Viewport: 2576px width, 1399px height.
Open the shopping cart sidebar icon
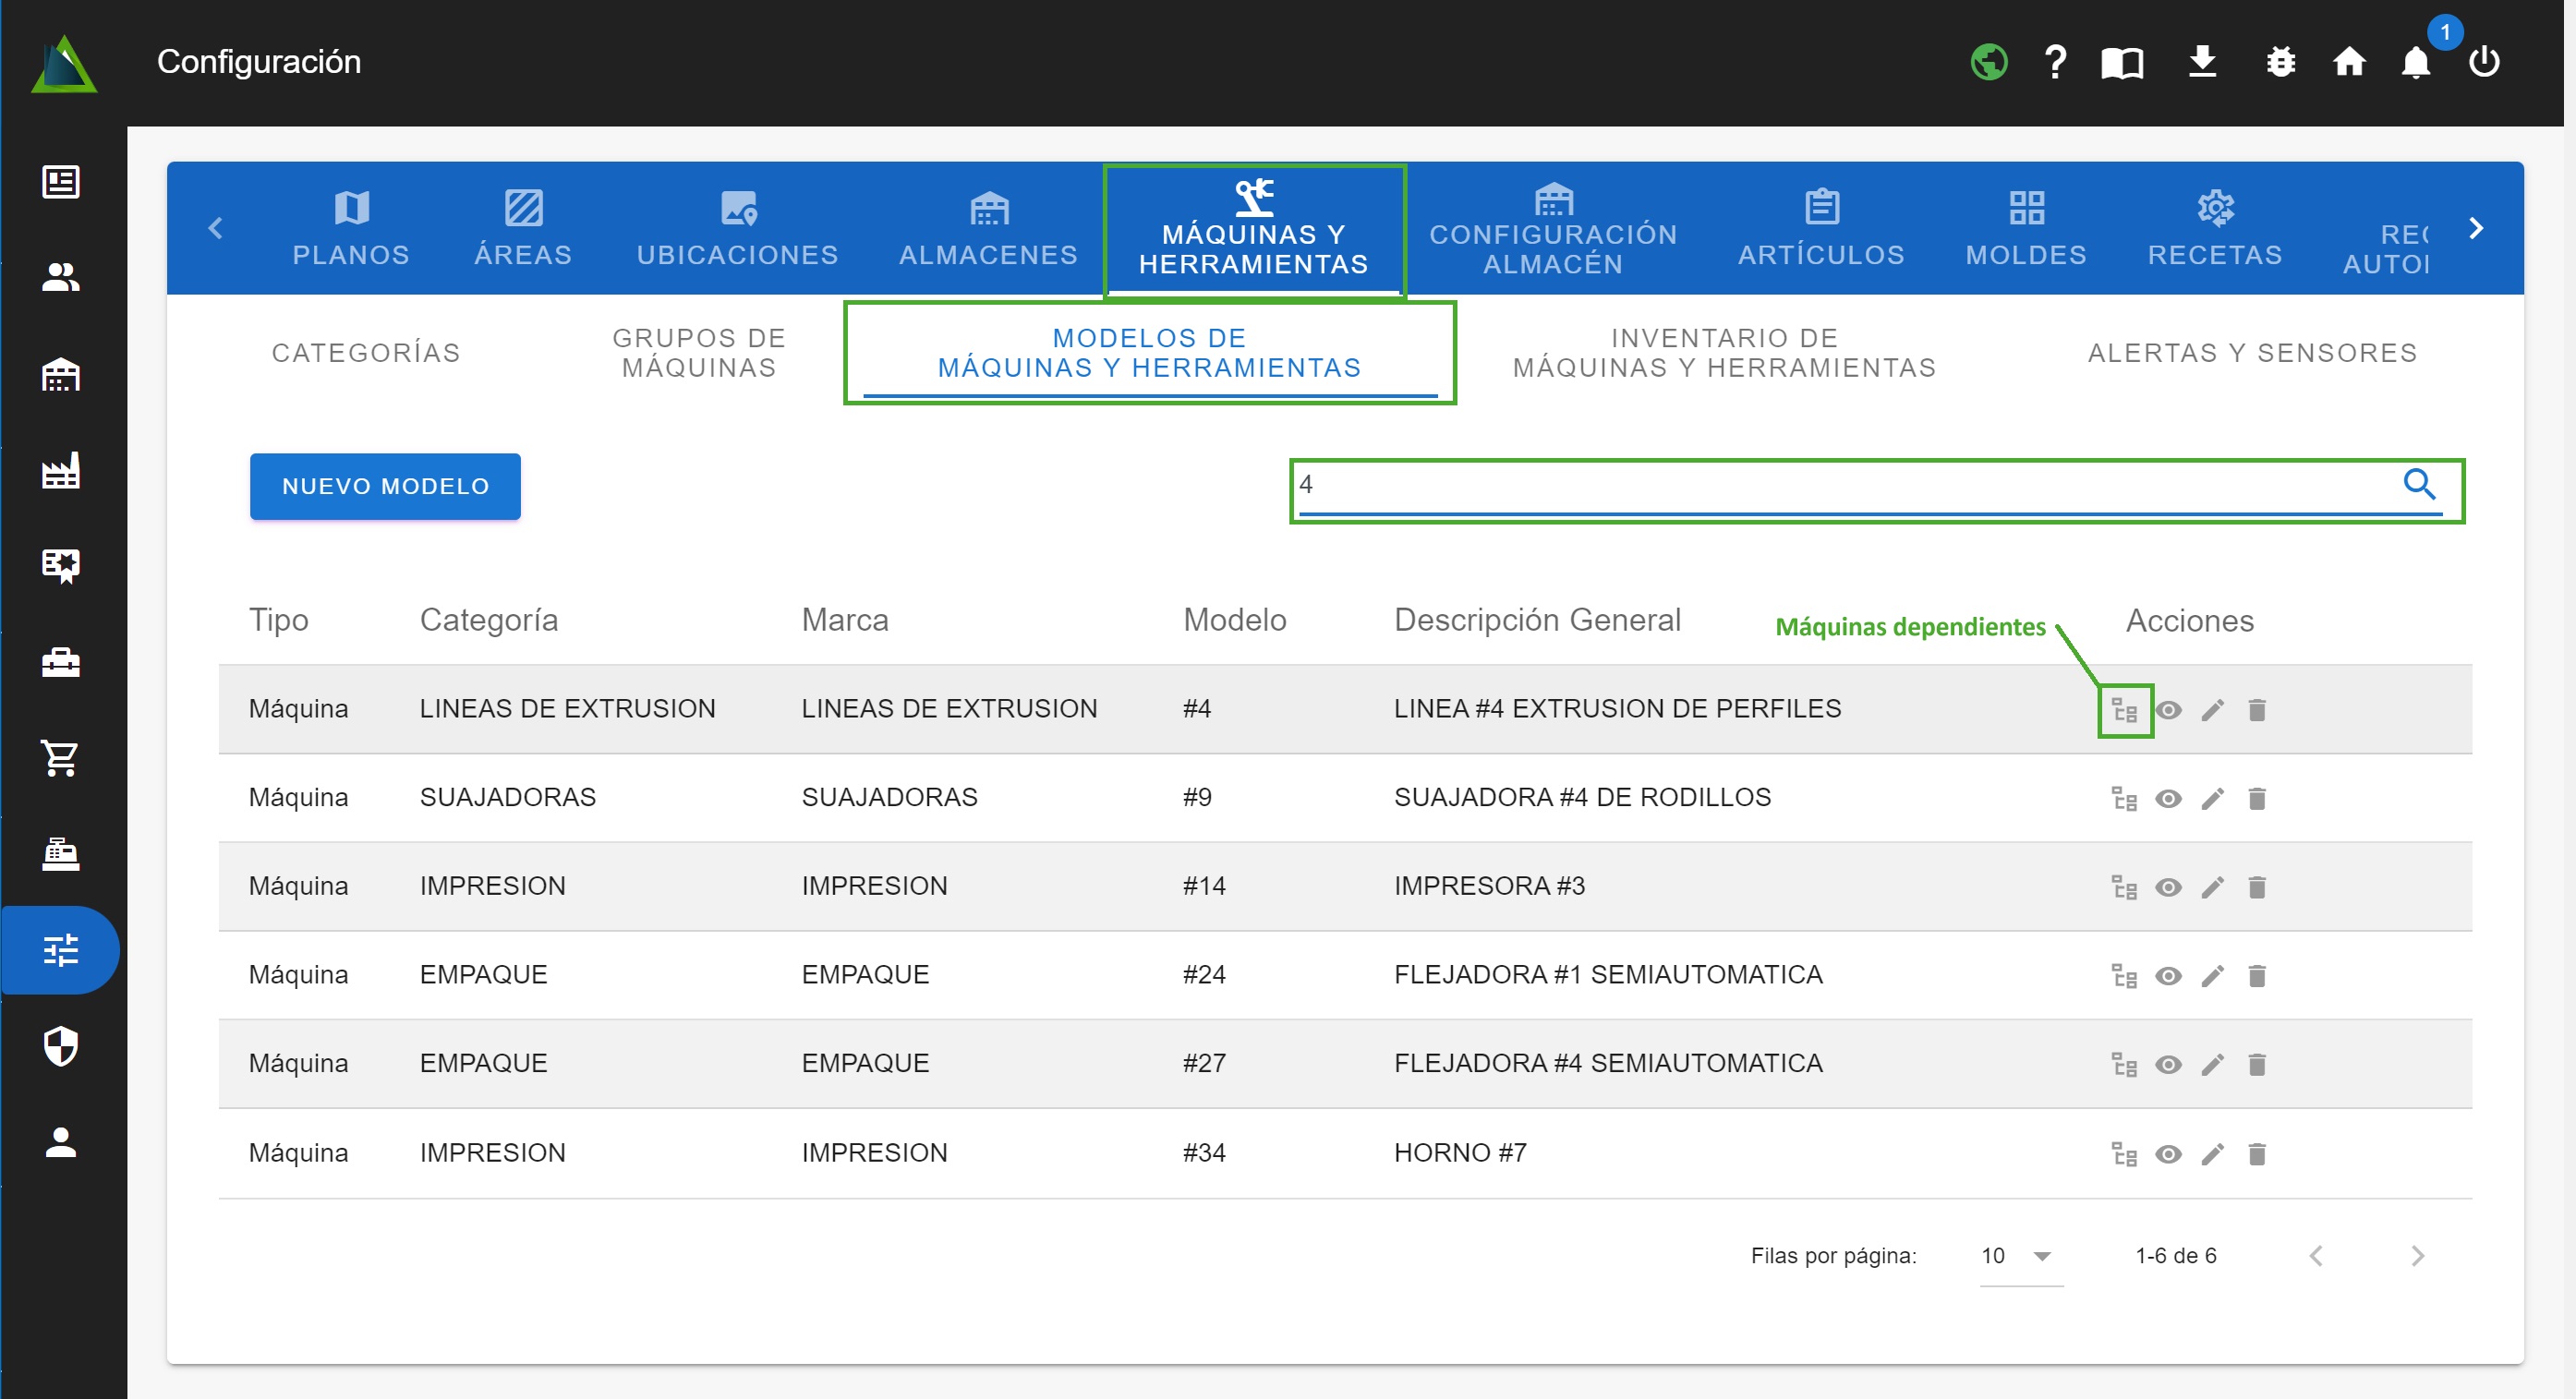click(x=61, y=757)
